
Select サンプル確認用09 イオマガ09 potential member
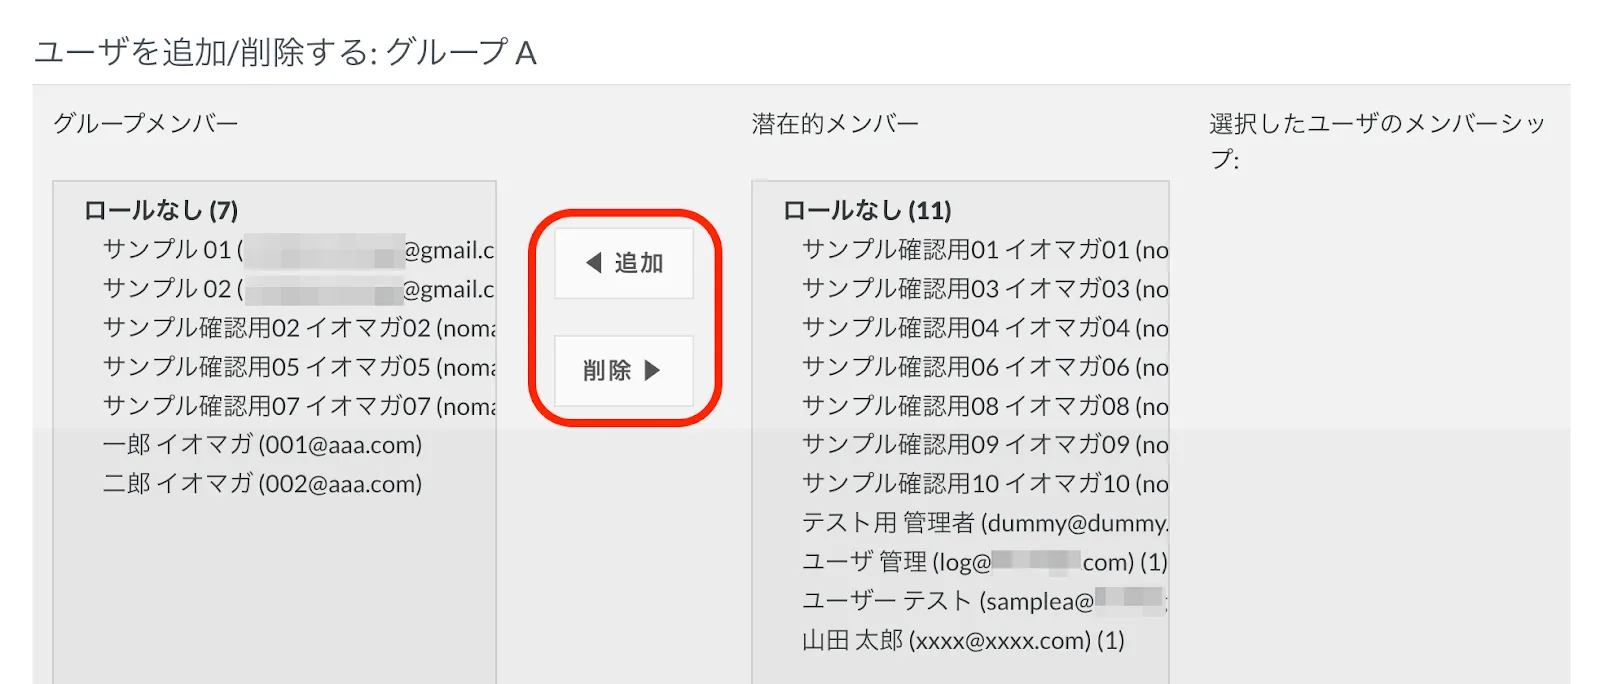984,445
